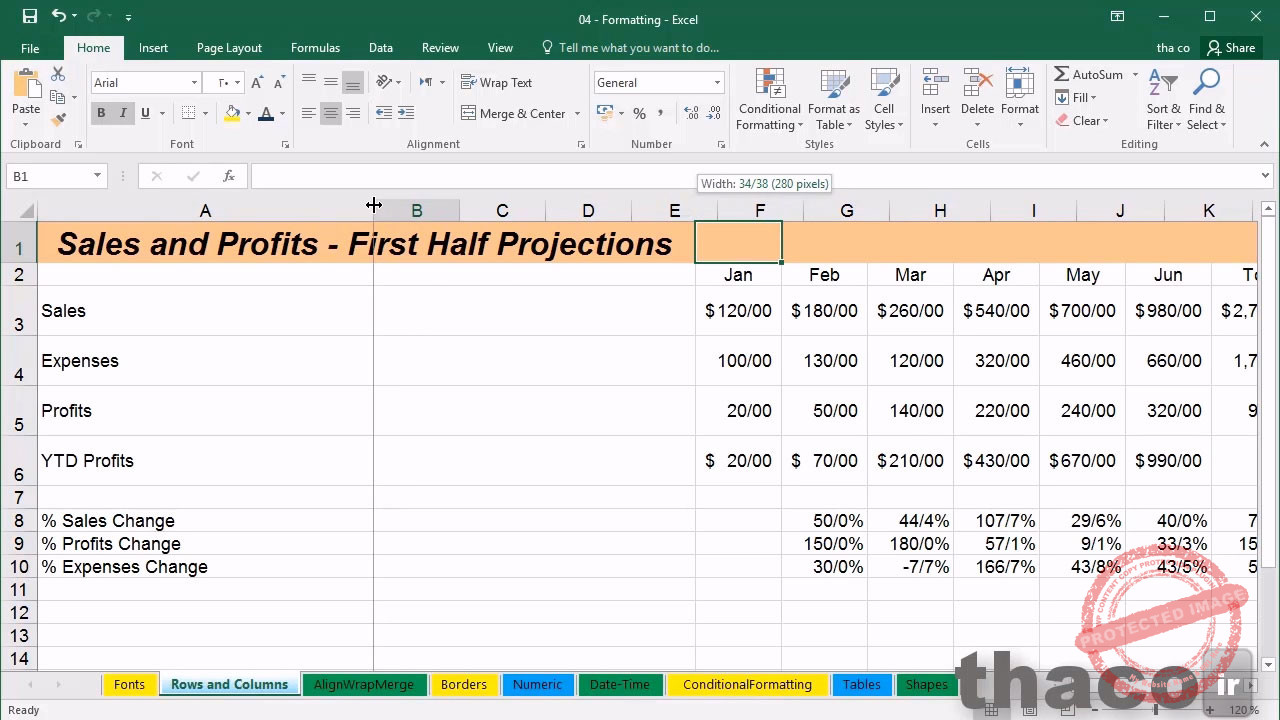
Task: Click the Share button
Action: 1231,48
